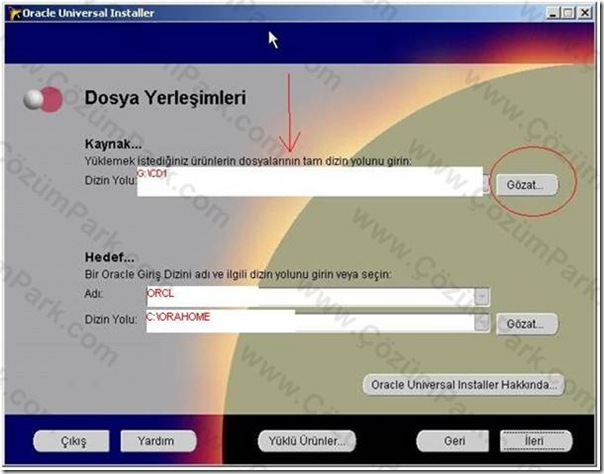Minimize the Oracle Universal Installer window
The image size is (604, 474).
[553, 13]
